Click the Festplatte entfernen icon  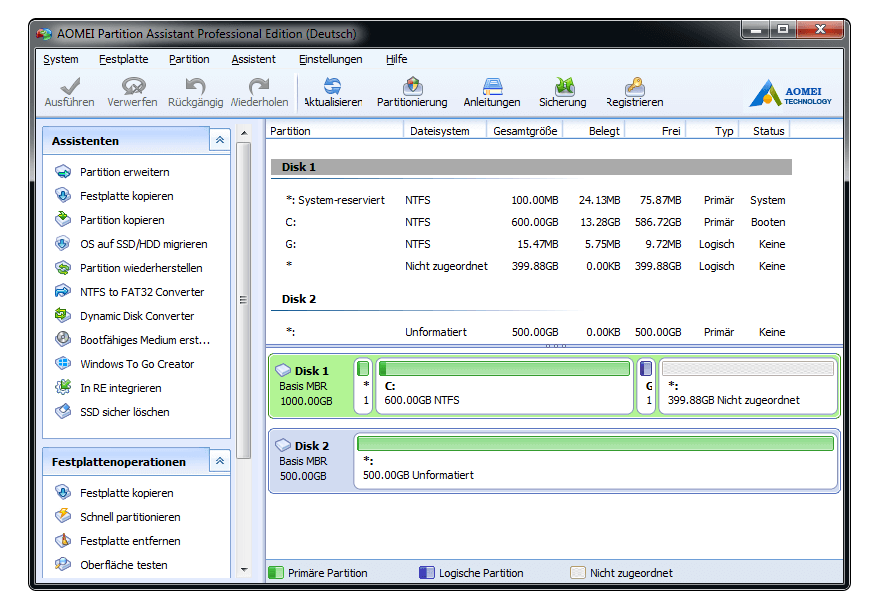63,540
